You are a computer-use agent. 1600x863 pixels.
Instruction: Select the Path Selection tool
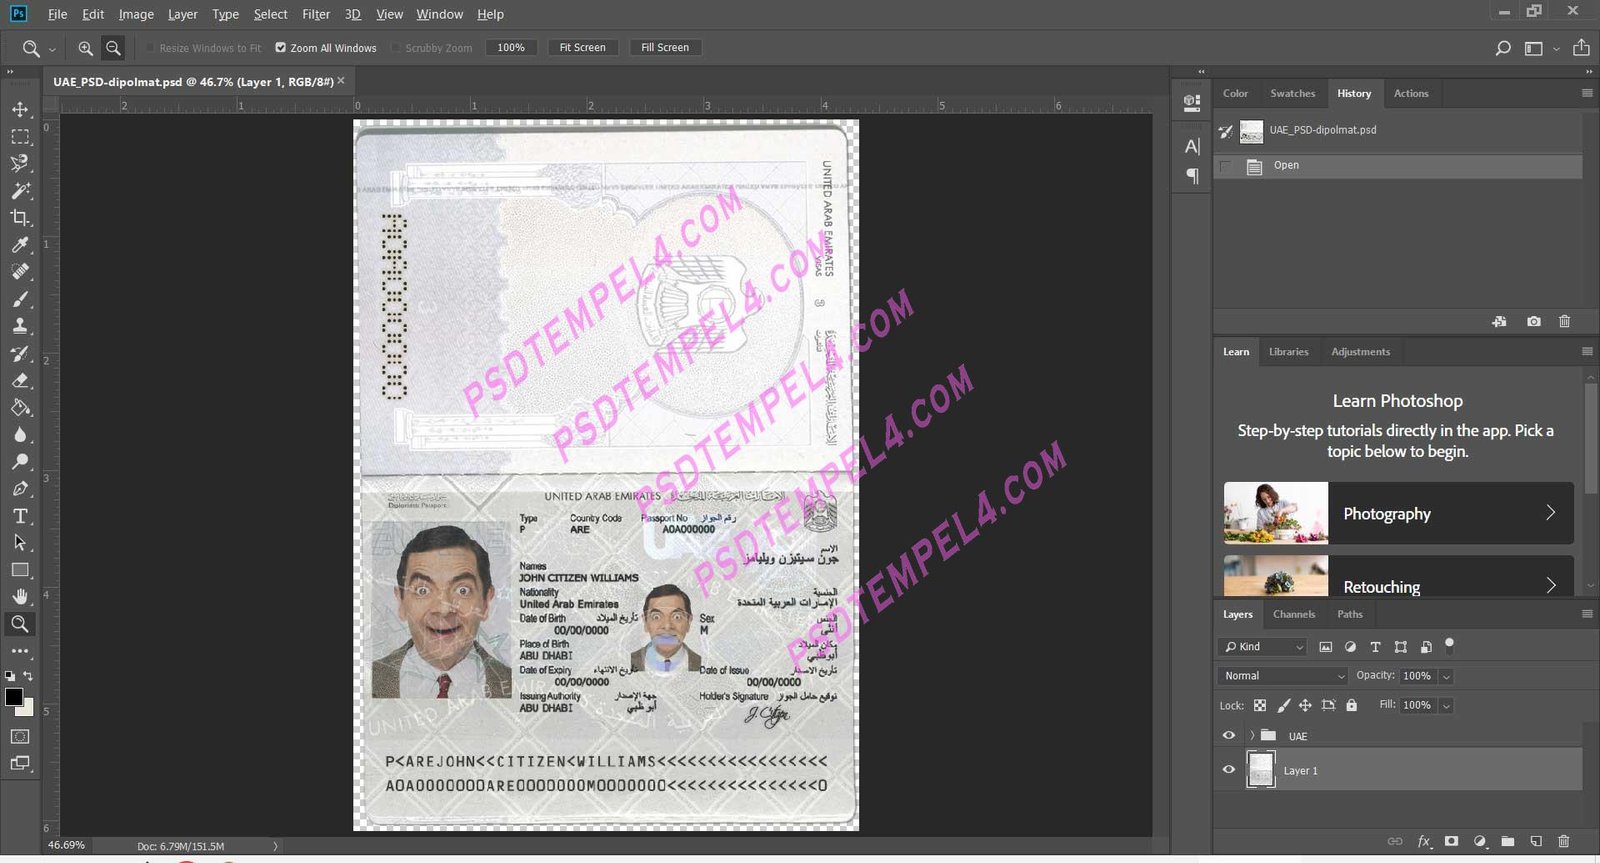click(x=20, y=543)
